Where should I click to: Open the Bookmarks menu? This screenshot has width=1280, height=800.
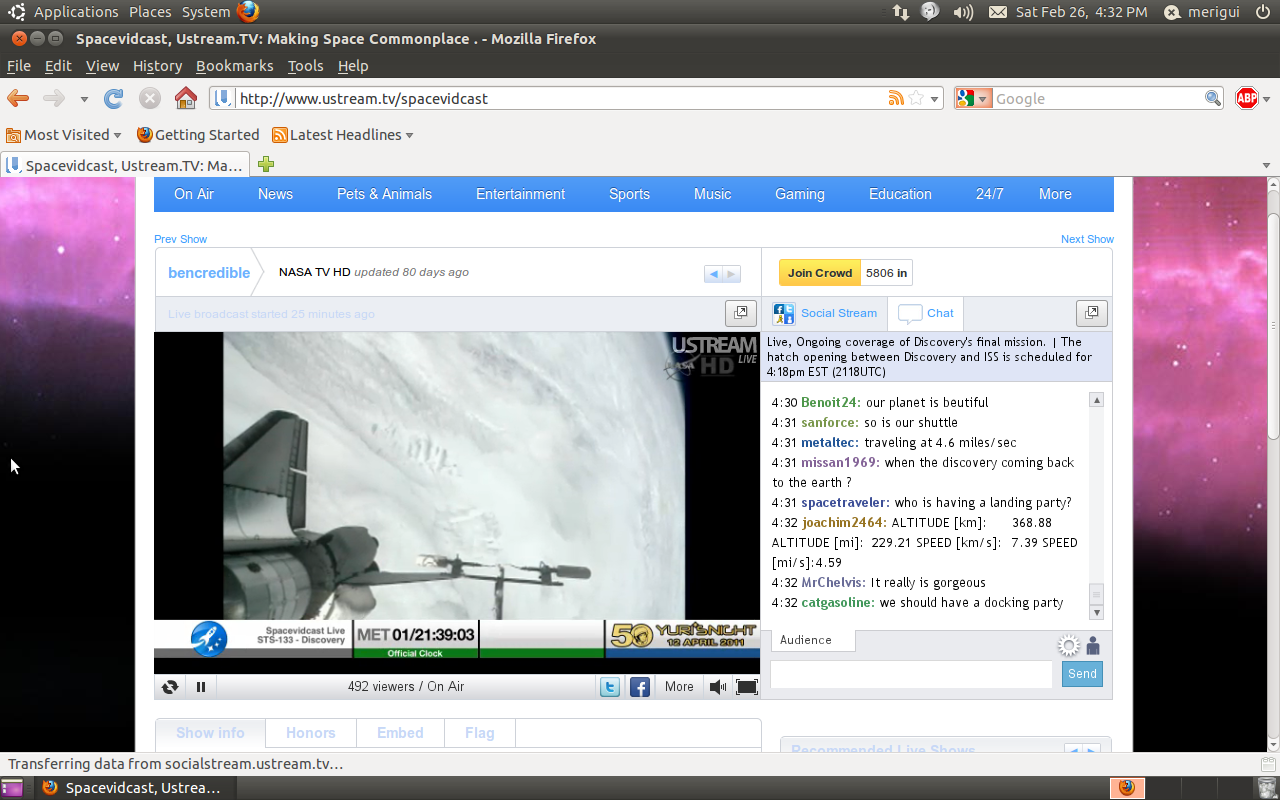point(234,66)
